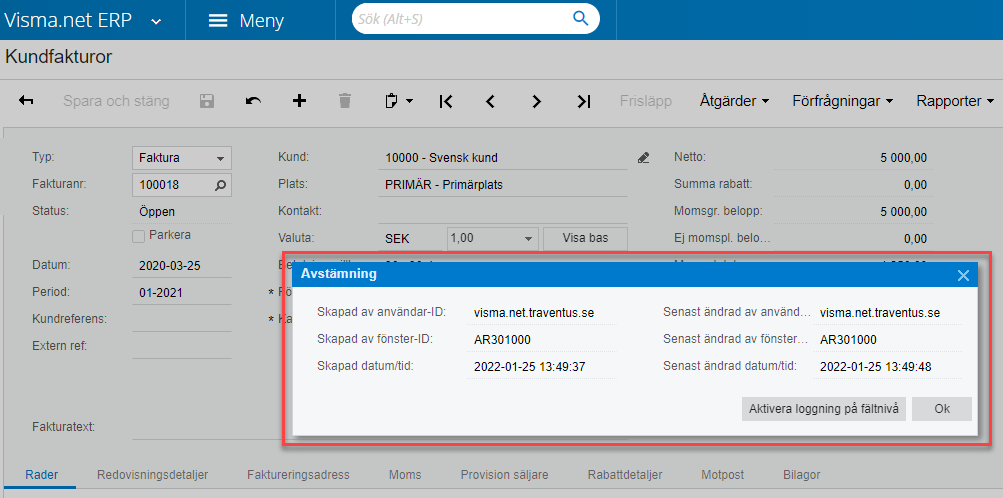Screen dimensions: 1003x498
Task: Expand the Åtgärder menu
Action: tap(734, 101)
